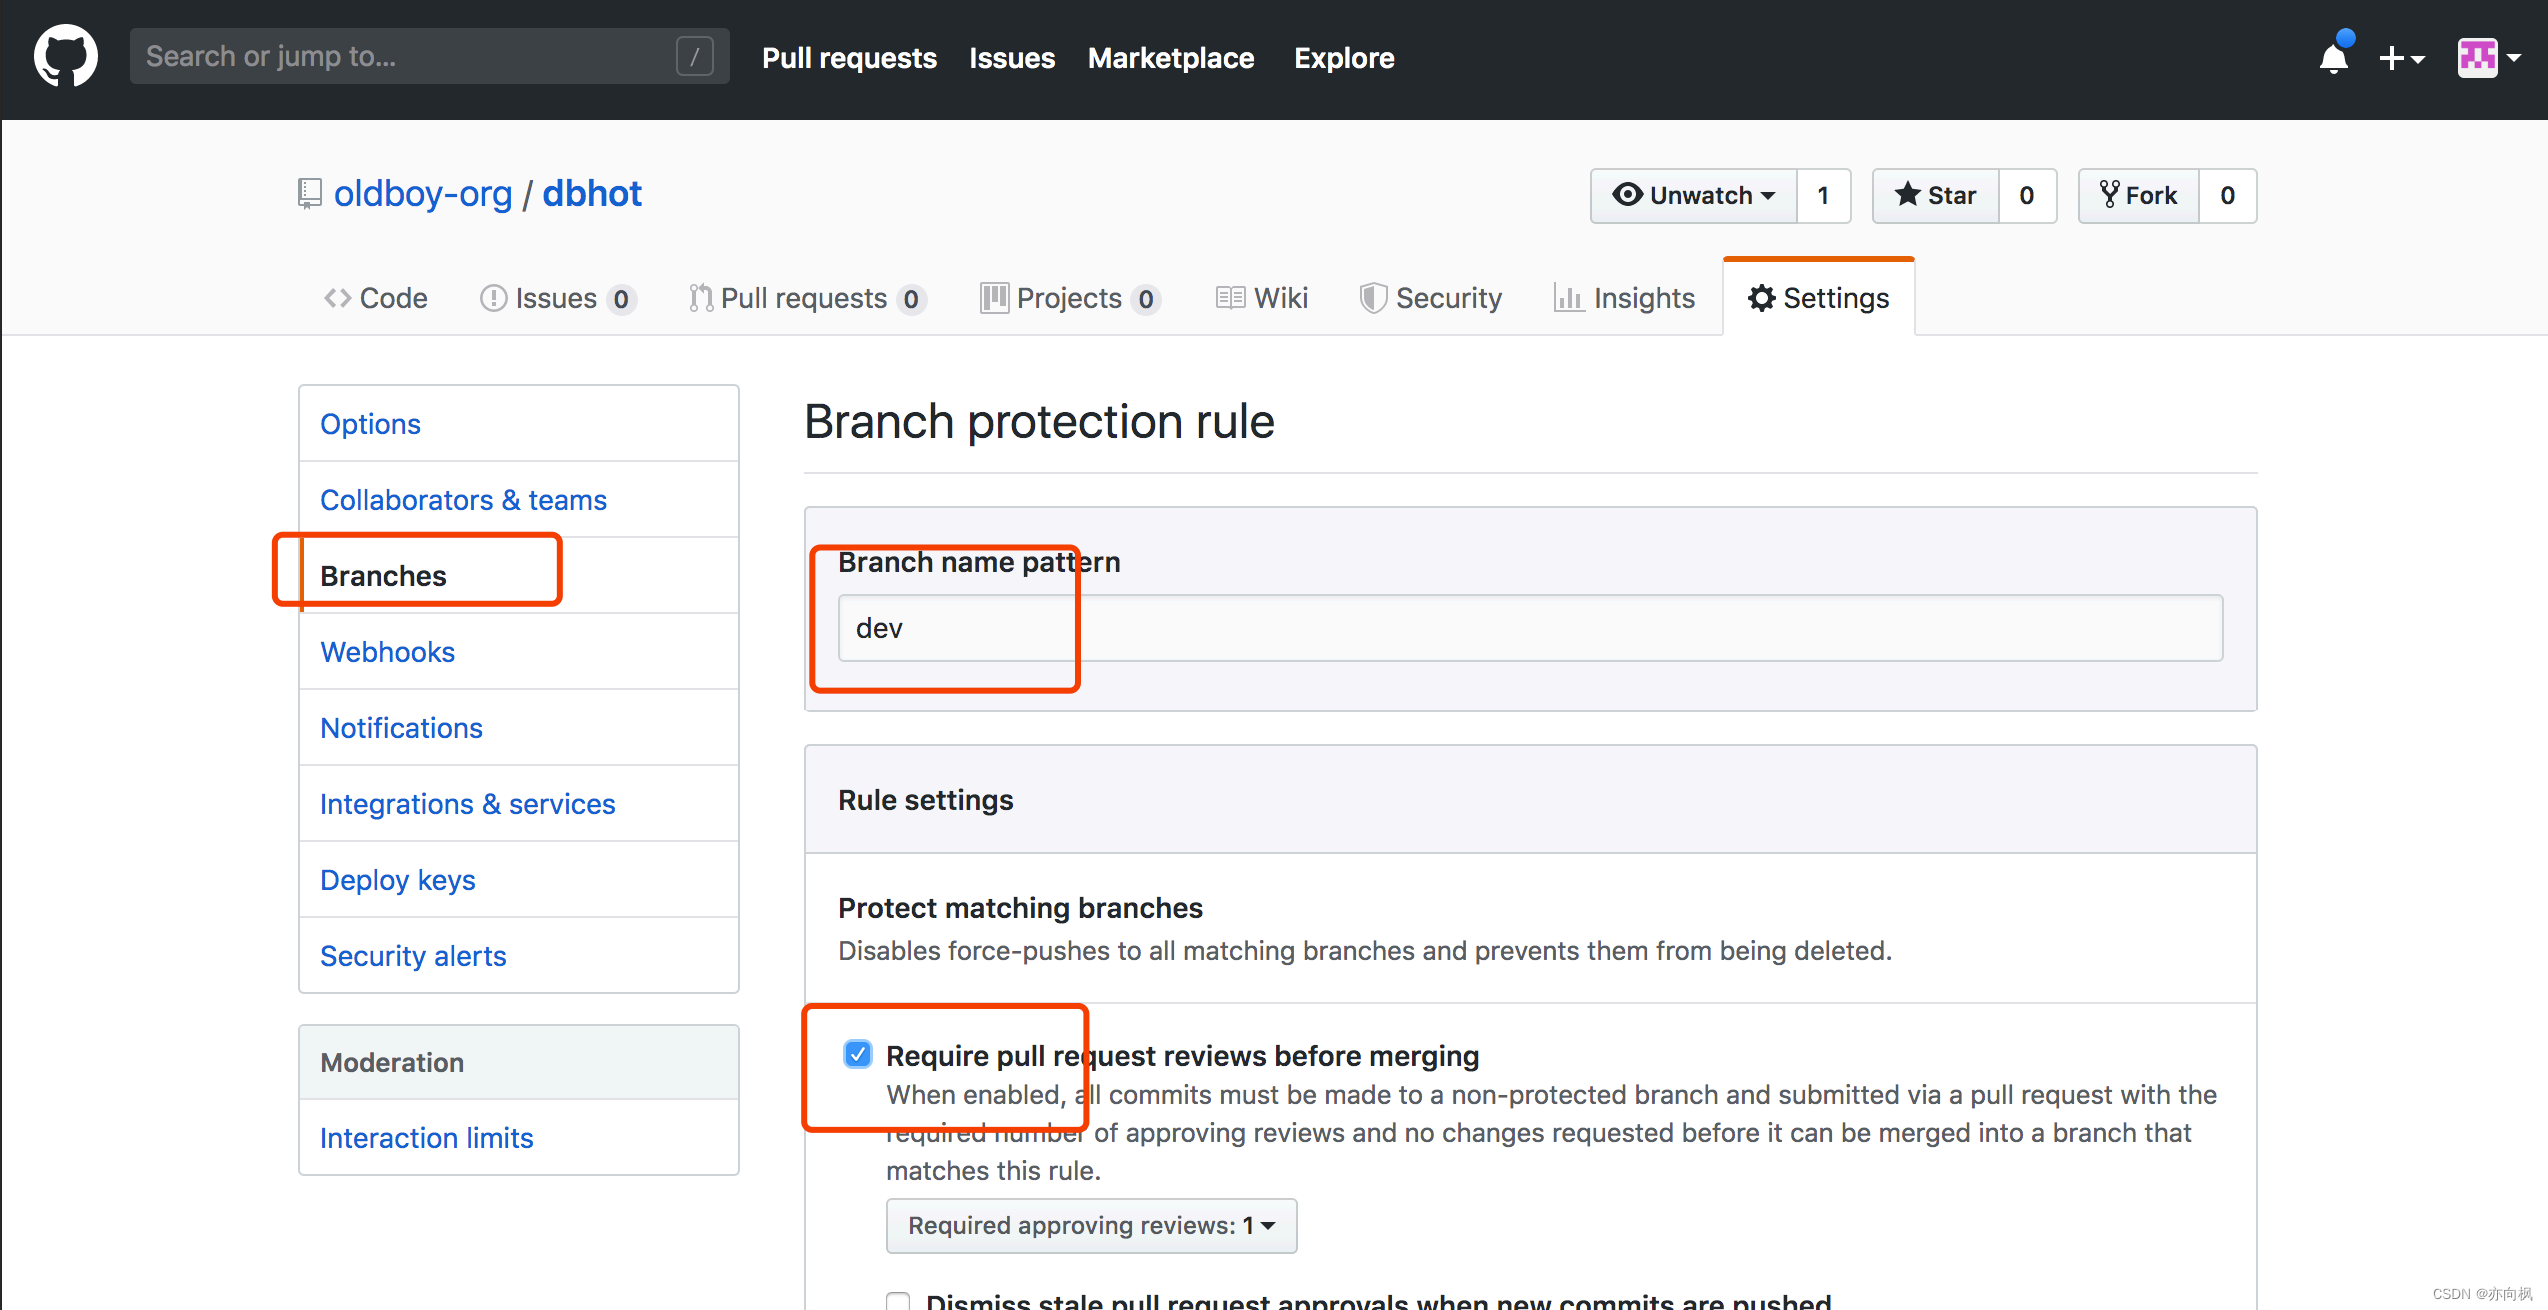
Task: Click the Settings gear icon
Action: pyautogui.click(x=1762, y=298)
